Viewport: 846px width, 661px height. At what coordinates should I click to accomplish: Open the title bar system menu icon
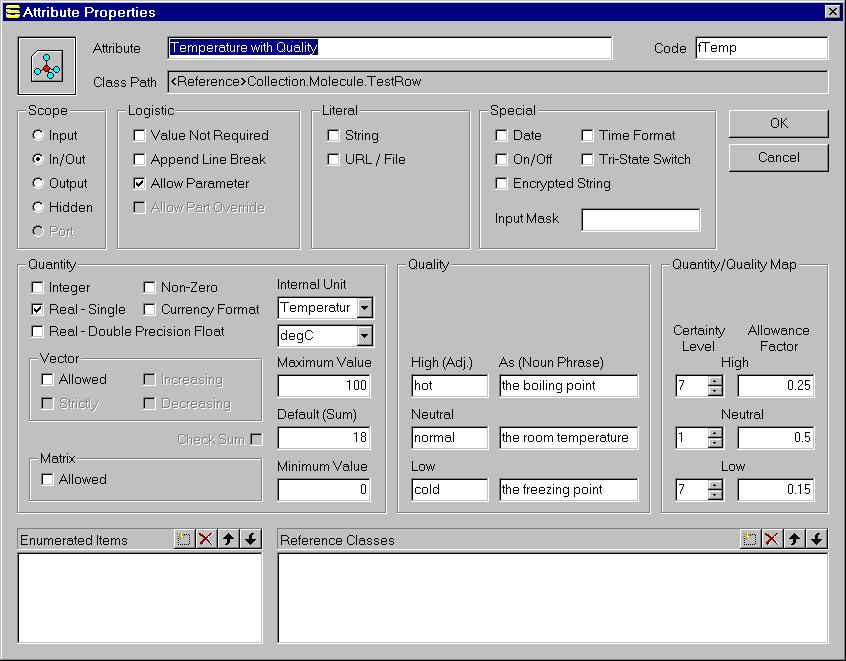[x=11, y=11]
